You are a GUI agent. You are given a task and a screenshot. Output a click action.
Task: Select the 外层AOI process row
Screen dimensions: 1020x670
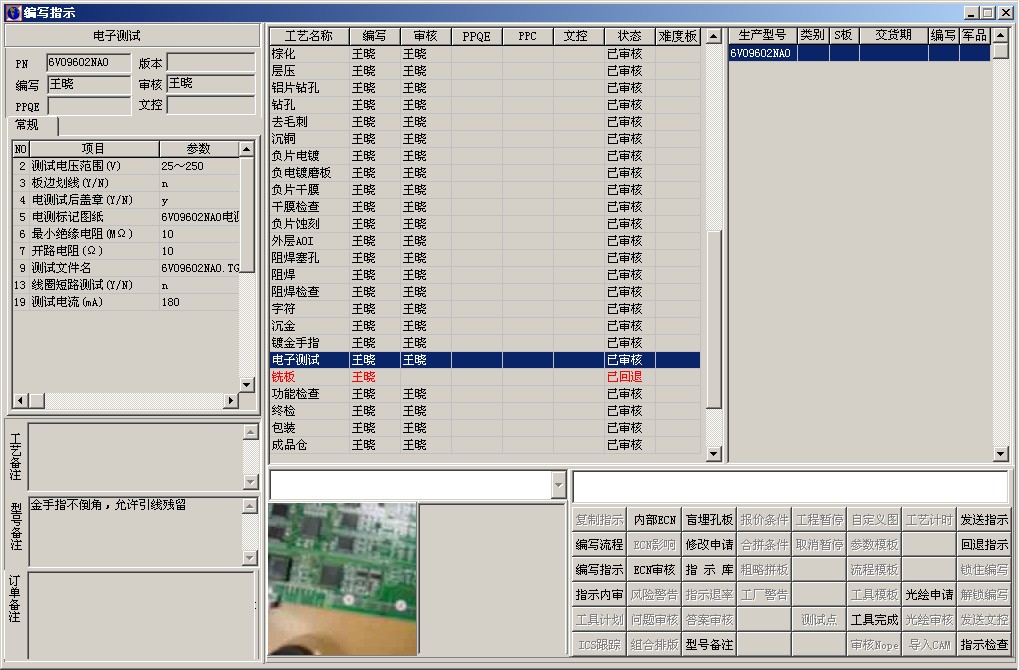tap(485, 241)
